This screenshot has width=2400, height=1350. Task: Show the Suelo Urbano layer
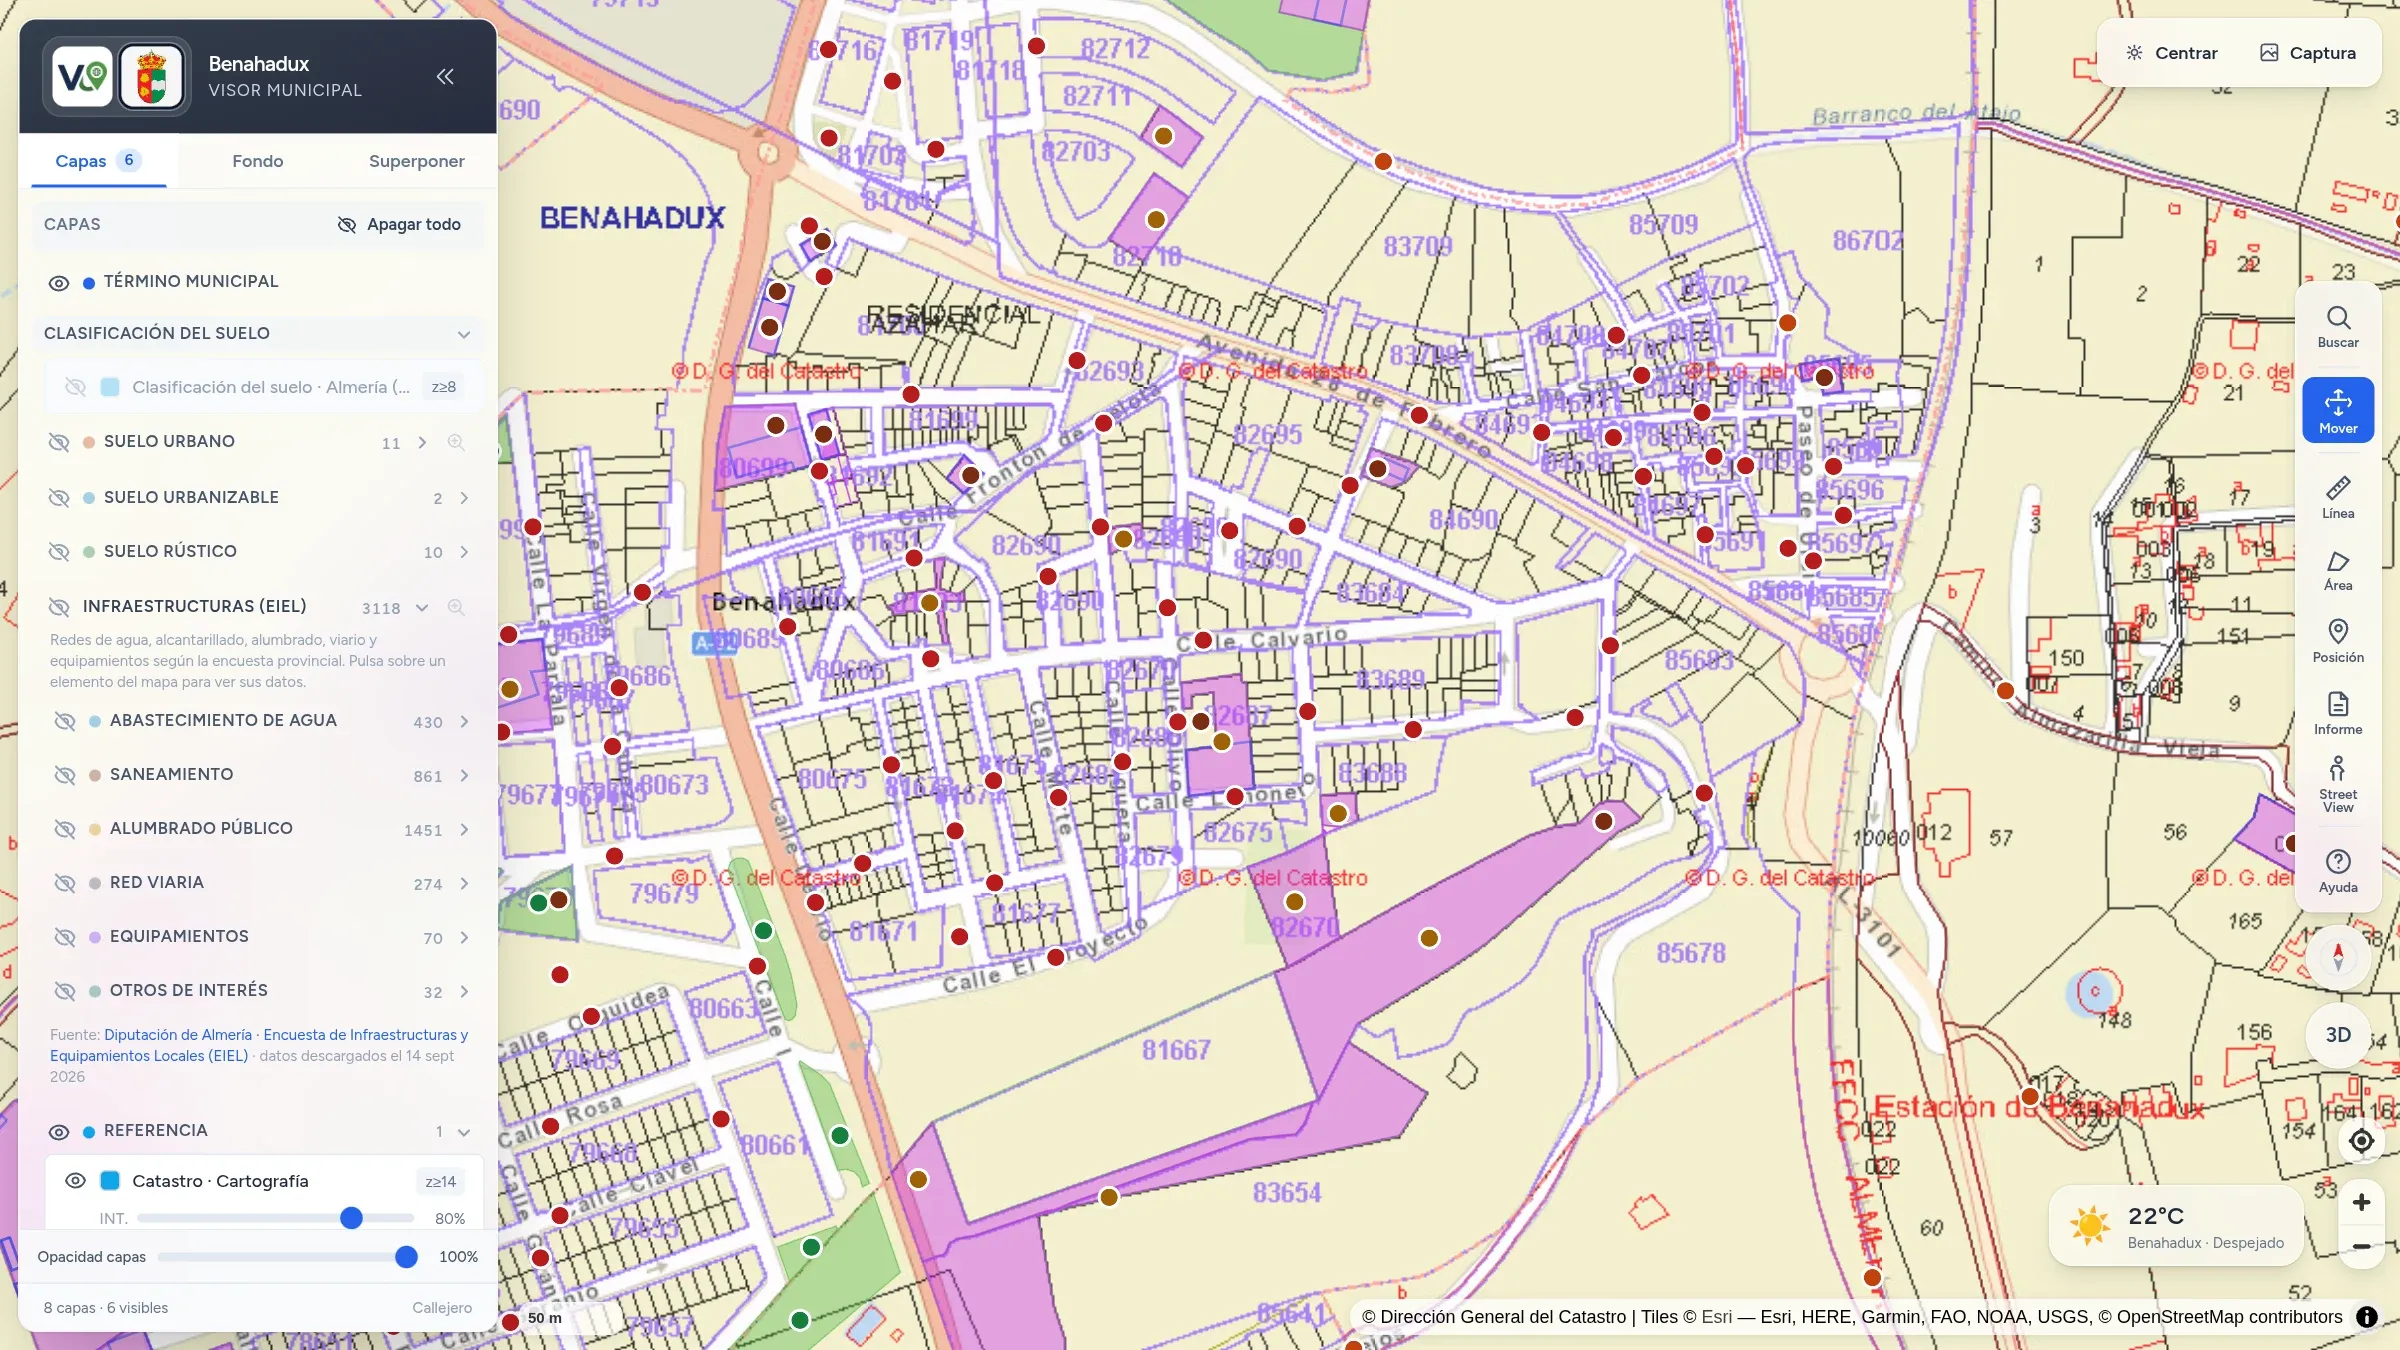tap(59, 442)
